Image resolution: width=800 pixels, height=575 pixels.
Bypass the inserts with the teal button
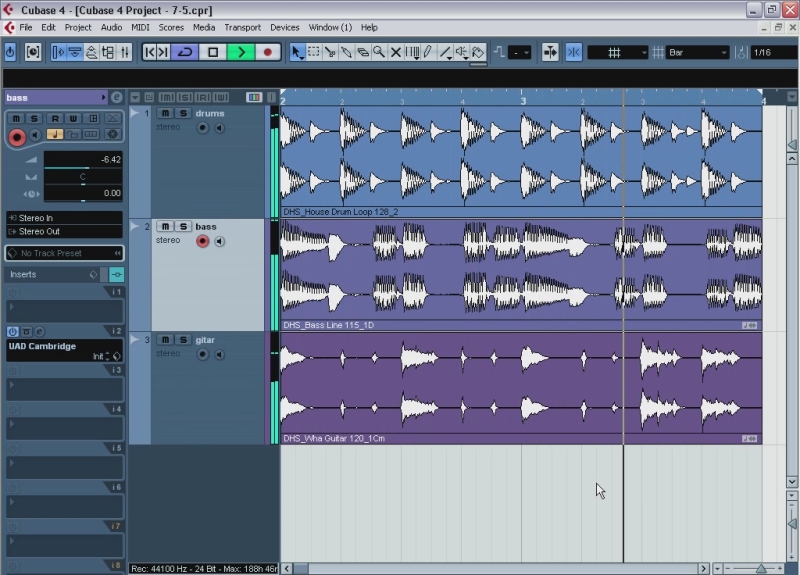[117, 274]
